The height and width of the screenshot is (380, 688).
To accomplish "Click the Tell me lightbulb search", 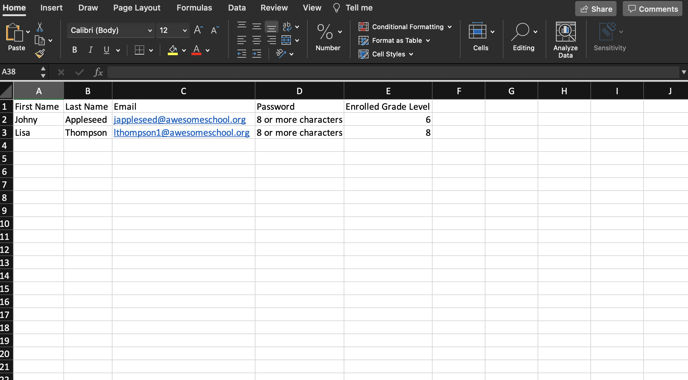I will (353, 8).
